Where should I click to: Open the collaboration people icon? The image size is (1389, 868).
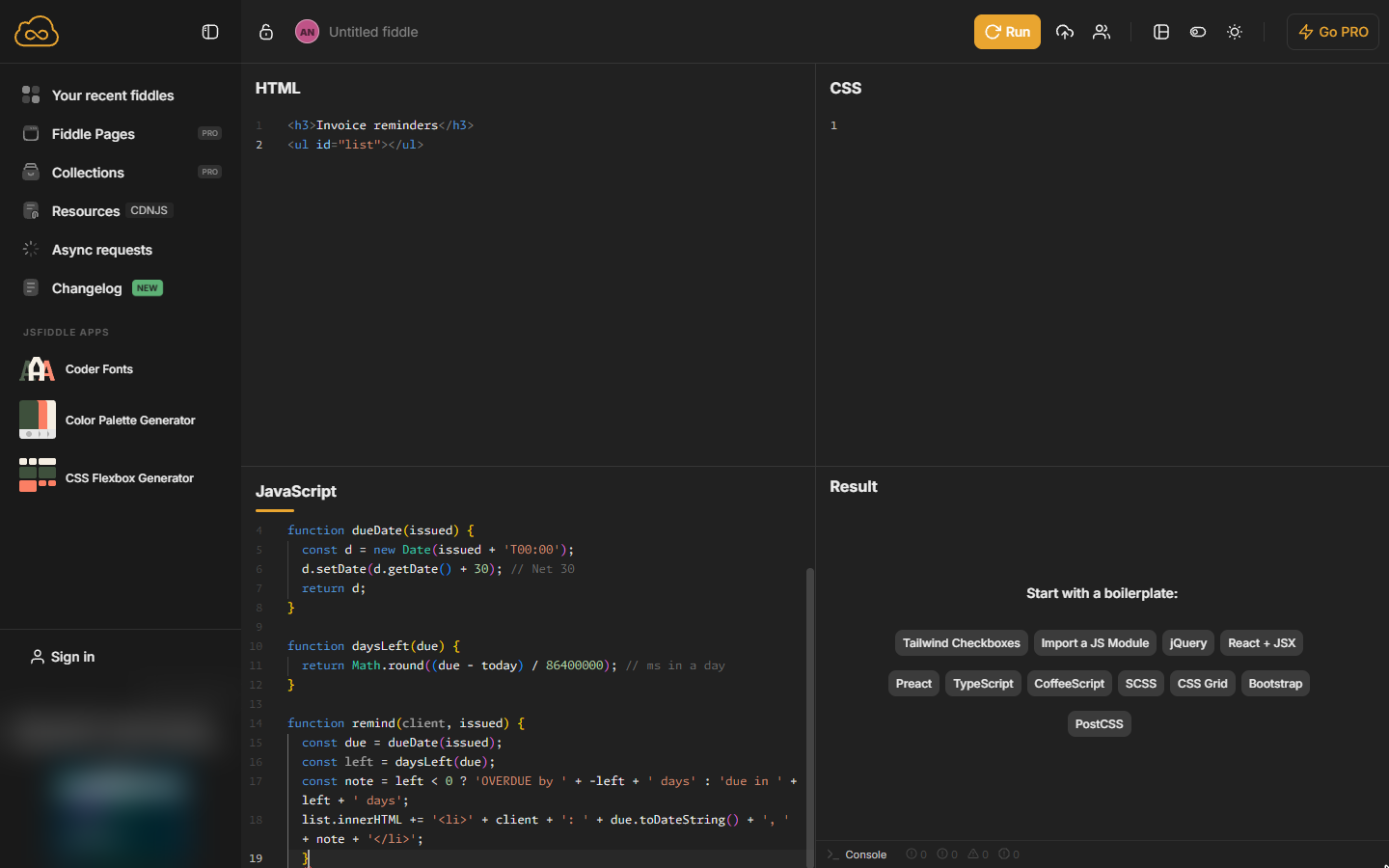[x=1101, y=32]
